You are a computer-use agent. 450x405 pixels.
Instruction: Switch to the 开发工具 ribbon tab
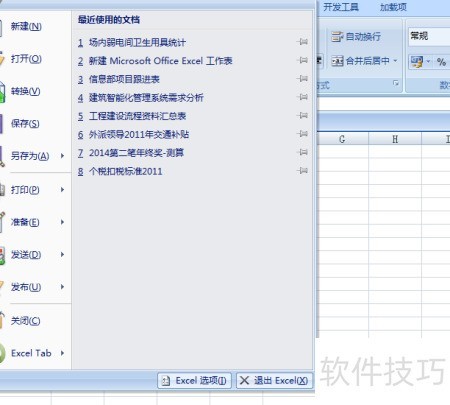[341, 7]
